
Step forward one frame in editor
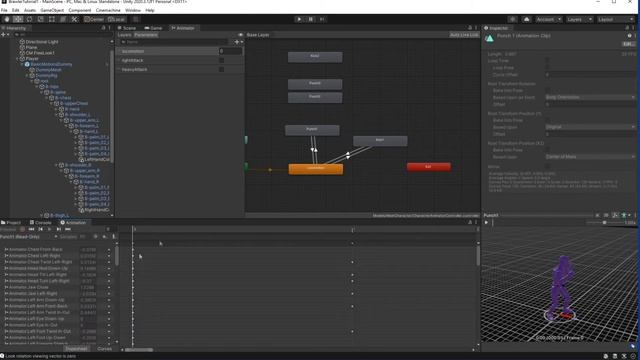(322, 19)
